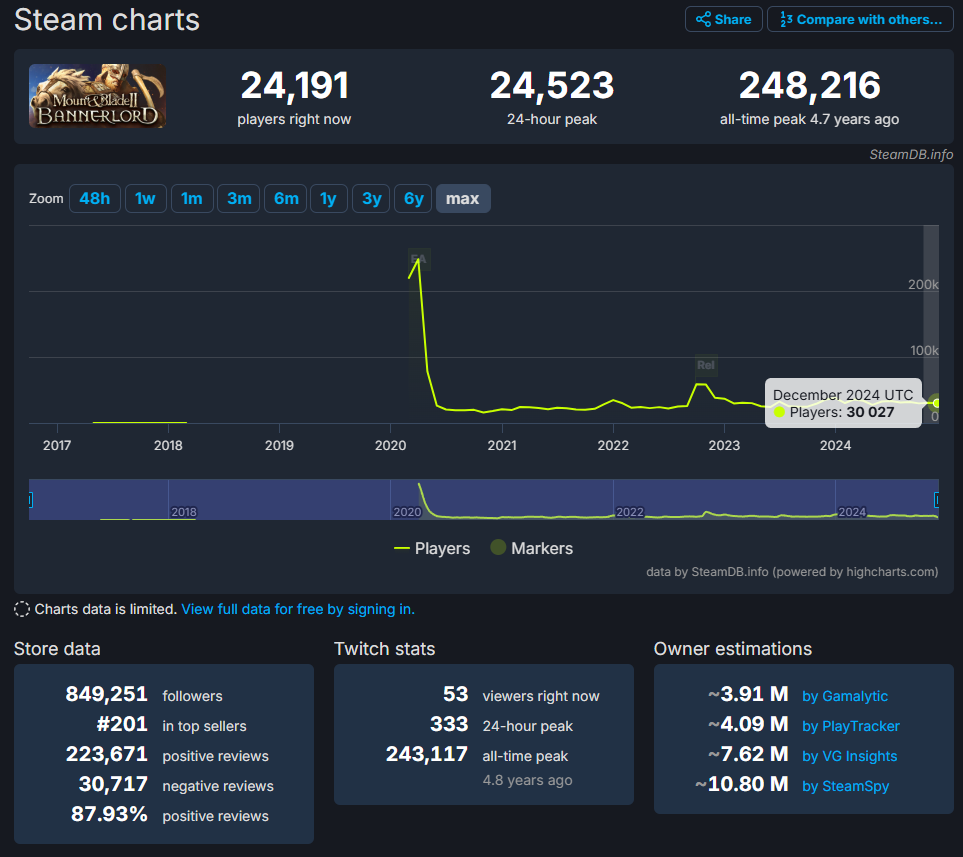This screenshot has height=857, width=963.
Task: Open the by VG Insights link
Action: click(x=849, y=756)
